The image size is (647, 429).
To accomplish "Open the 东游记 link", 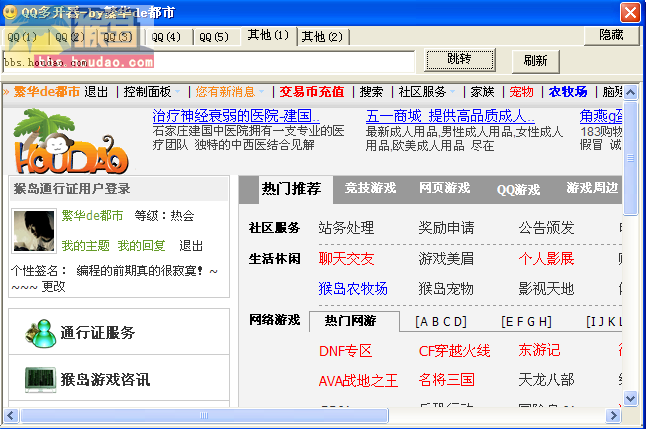I will point(539,350).
